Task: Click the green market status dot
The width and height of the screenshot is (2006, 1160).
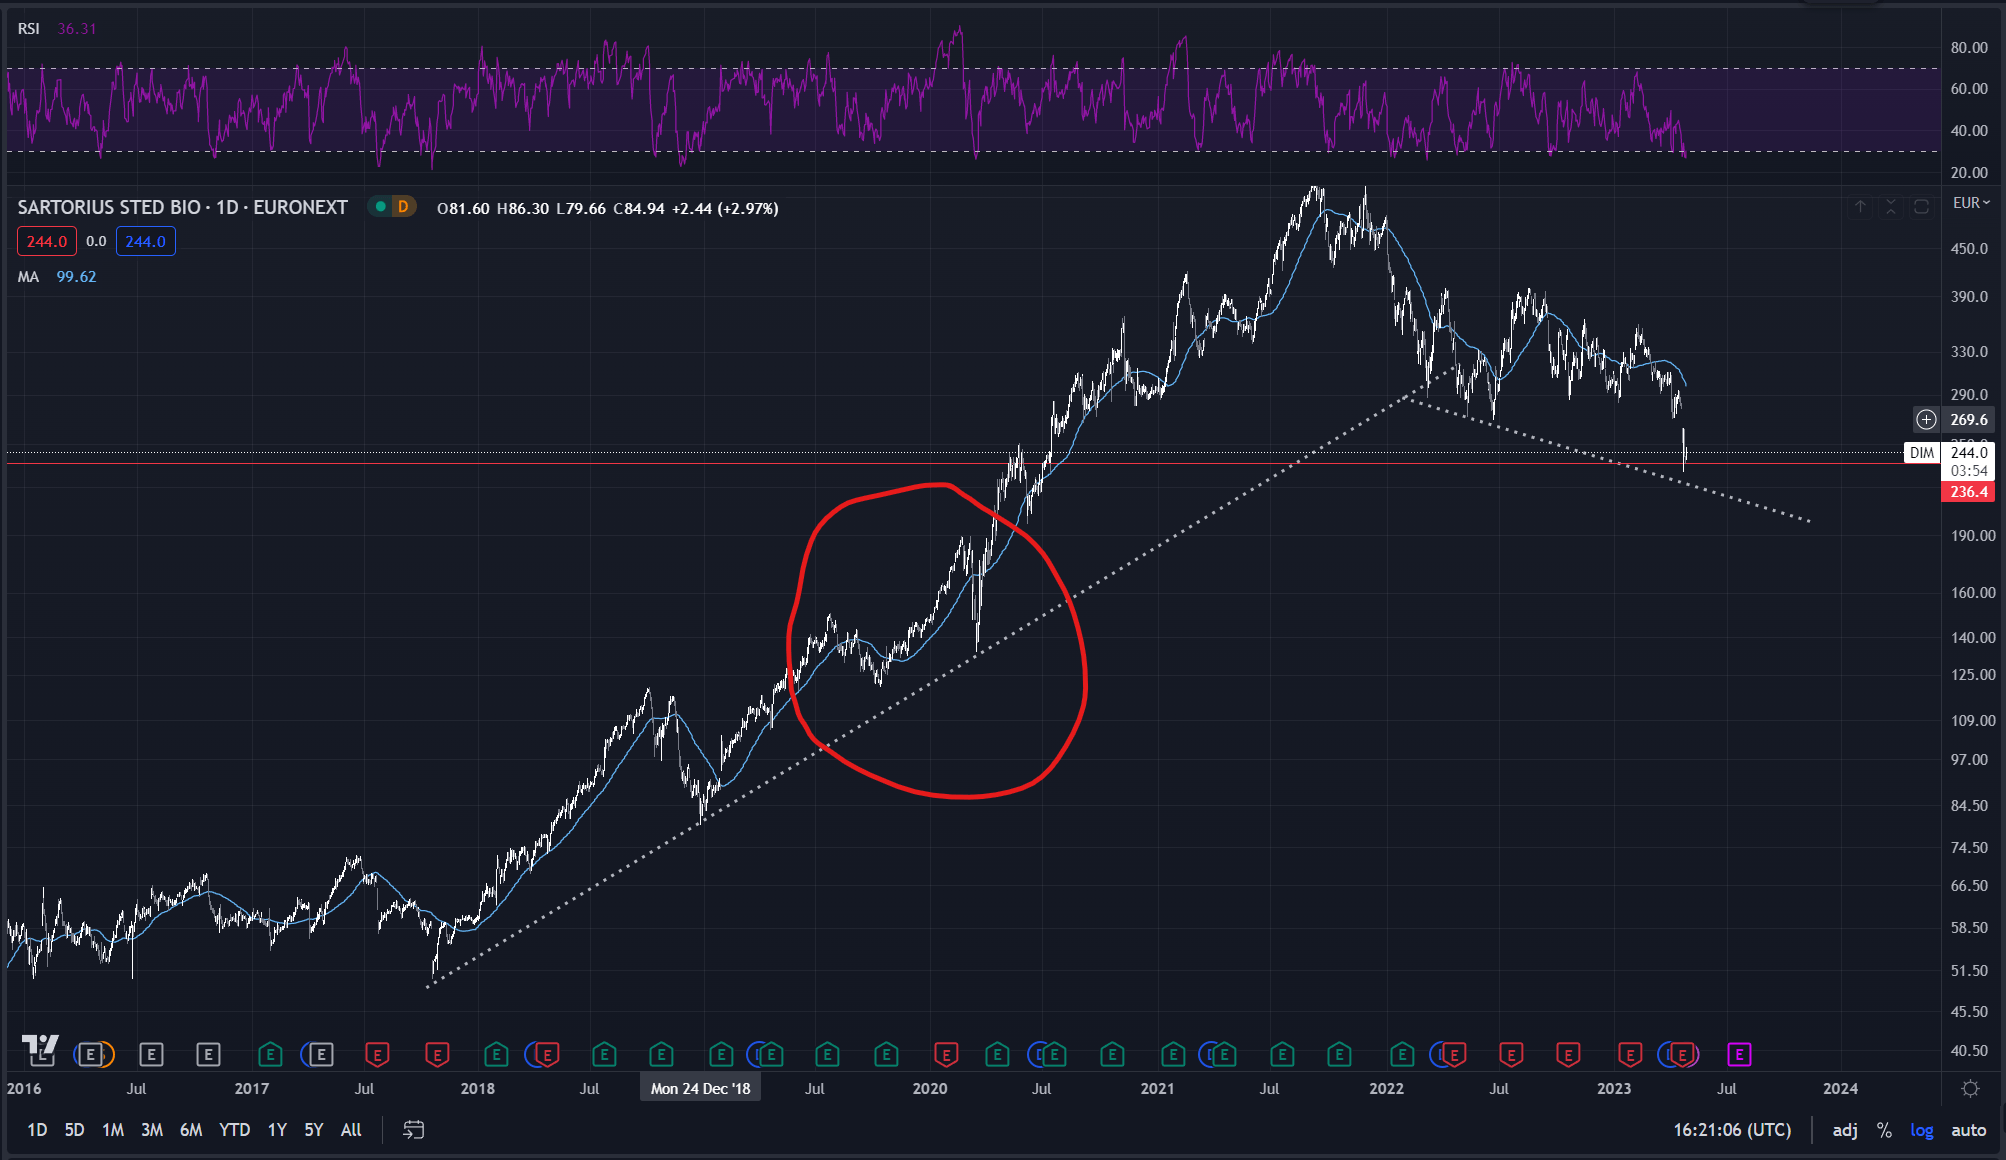Action: [x=381, y=207]
